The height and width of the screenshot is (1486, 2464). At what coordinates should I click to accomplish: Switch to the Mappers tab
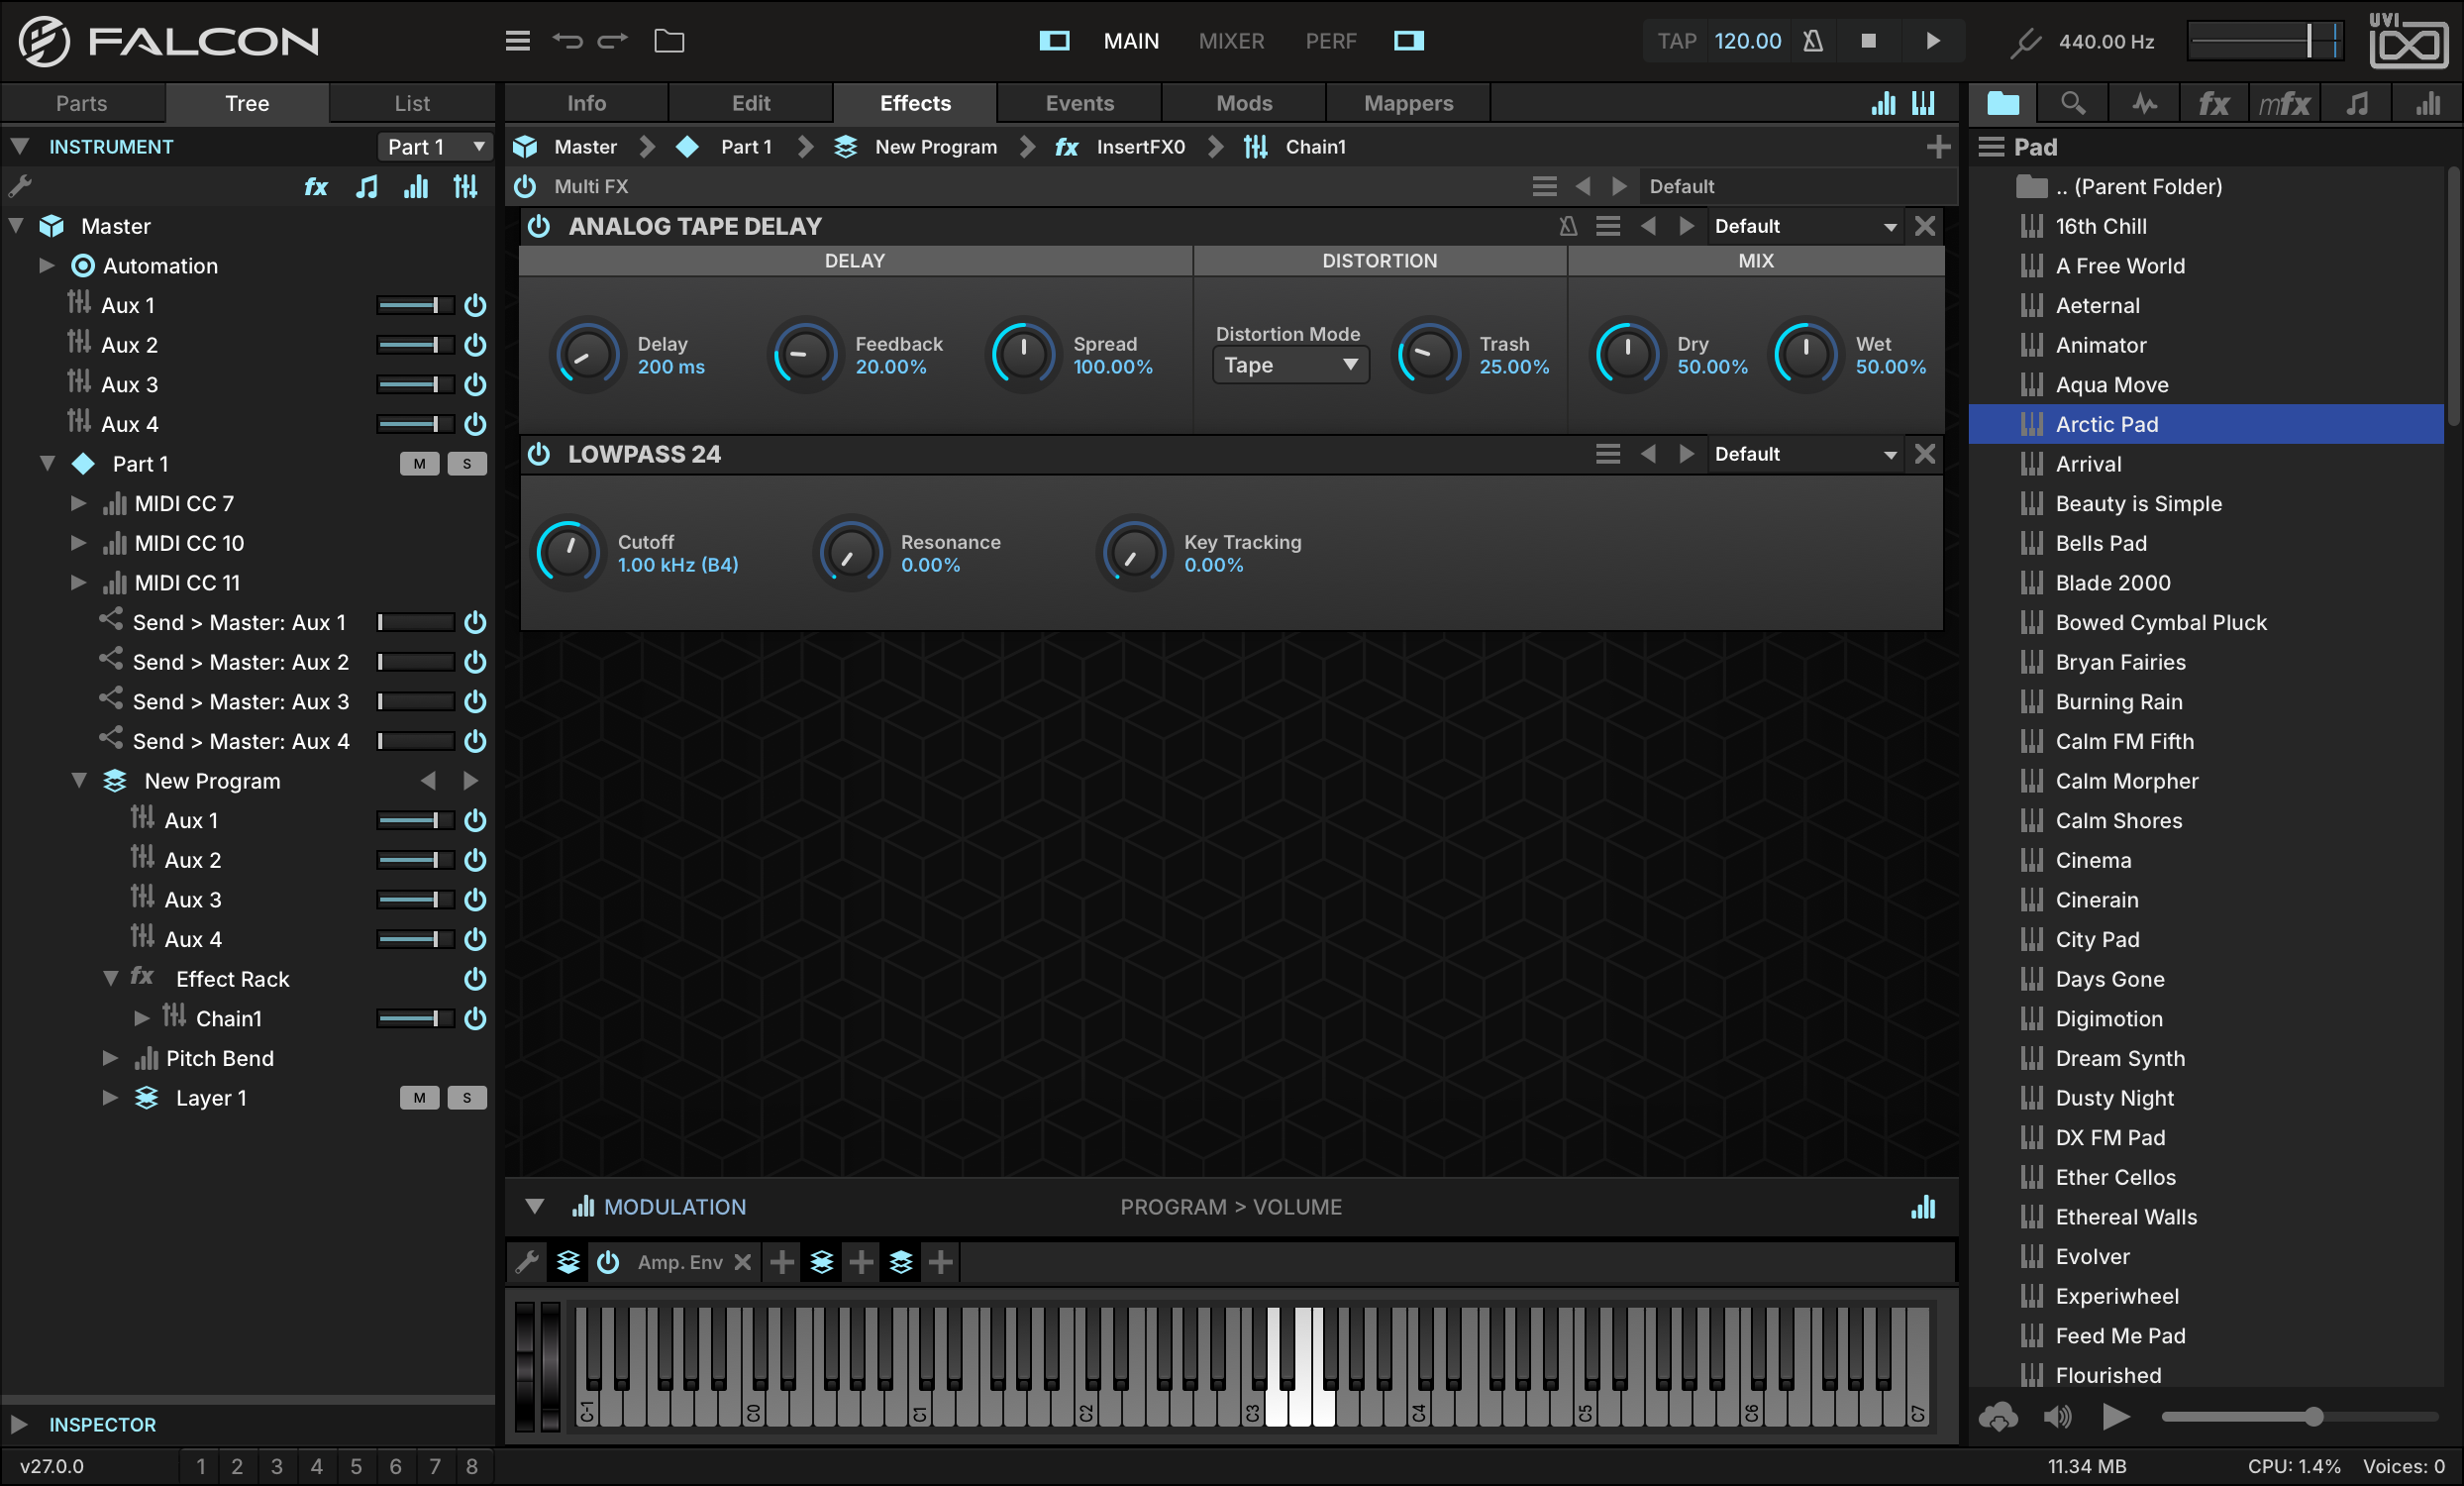1408,103
